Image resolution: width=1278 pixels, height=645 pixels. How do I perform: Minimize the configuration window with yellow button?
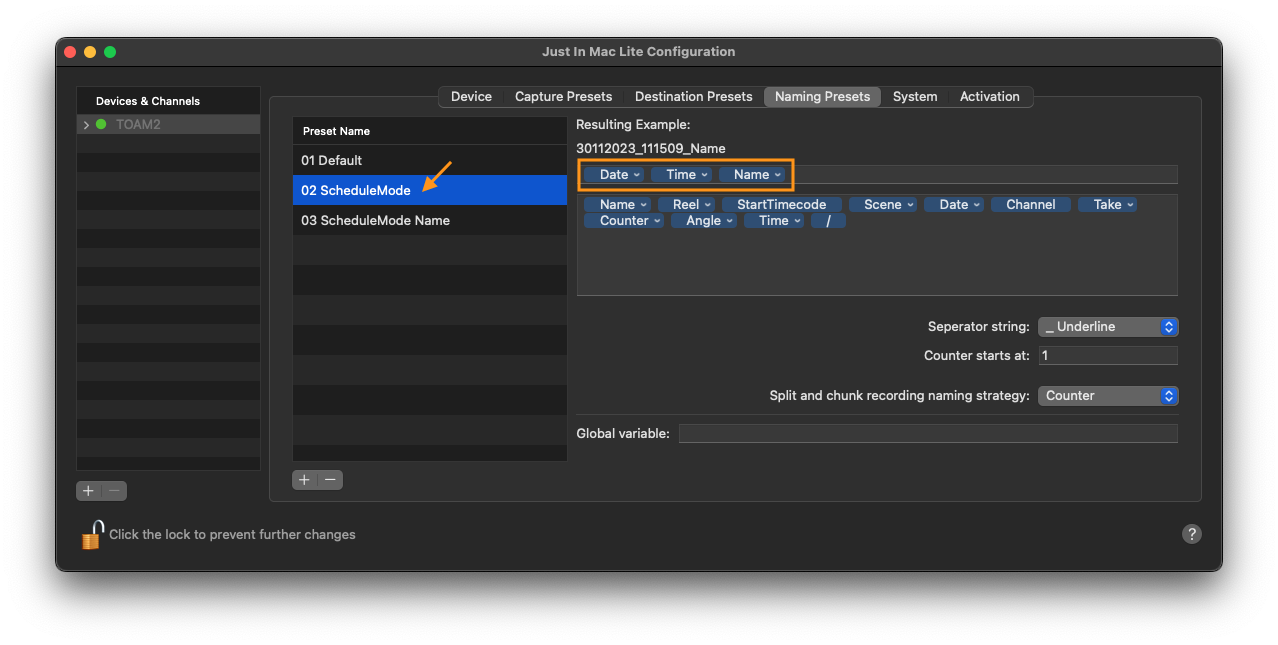click(x=90, y=52)
